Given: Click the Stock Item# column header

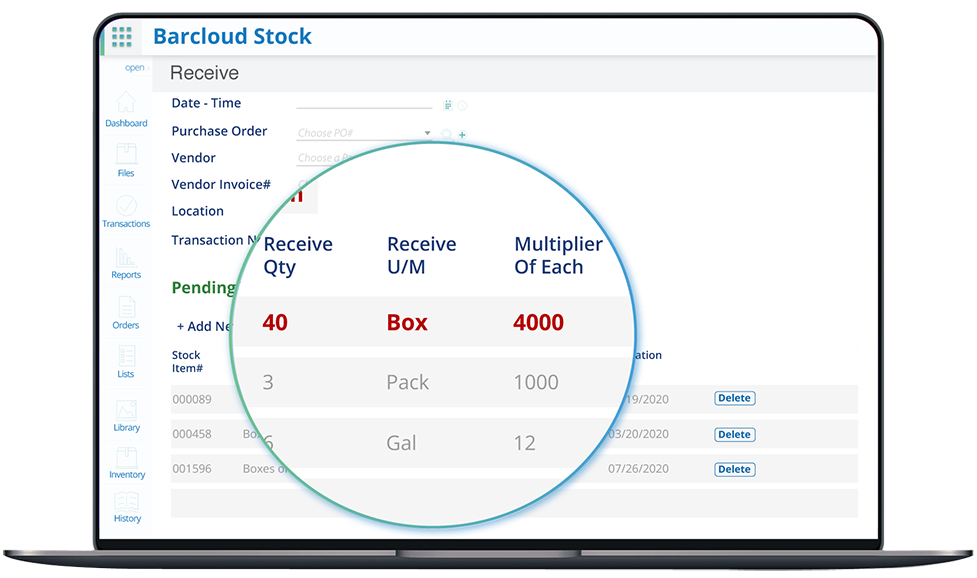Looking at the screenshot, I should tap(187, 361).
